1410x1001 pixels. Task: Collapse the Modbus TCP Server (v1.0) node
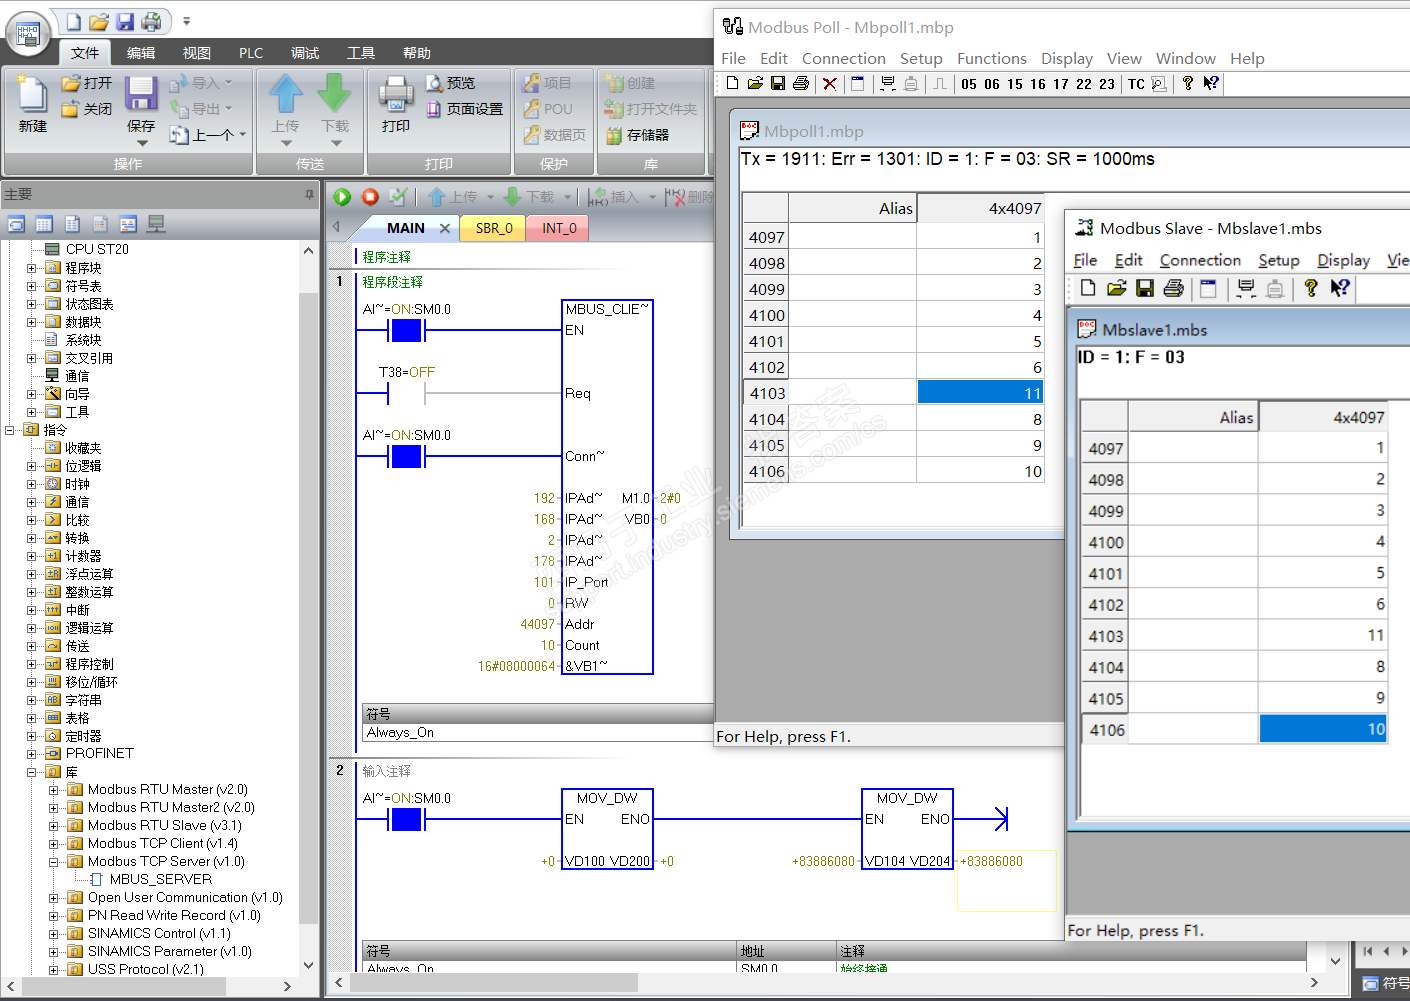tap(54, 861)
